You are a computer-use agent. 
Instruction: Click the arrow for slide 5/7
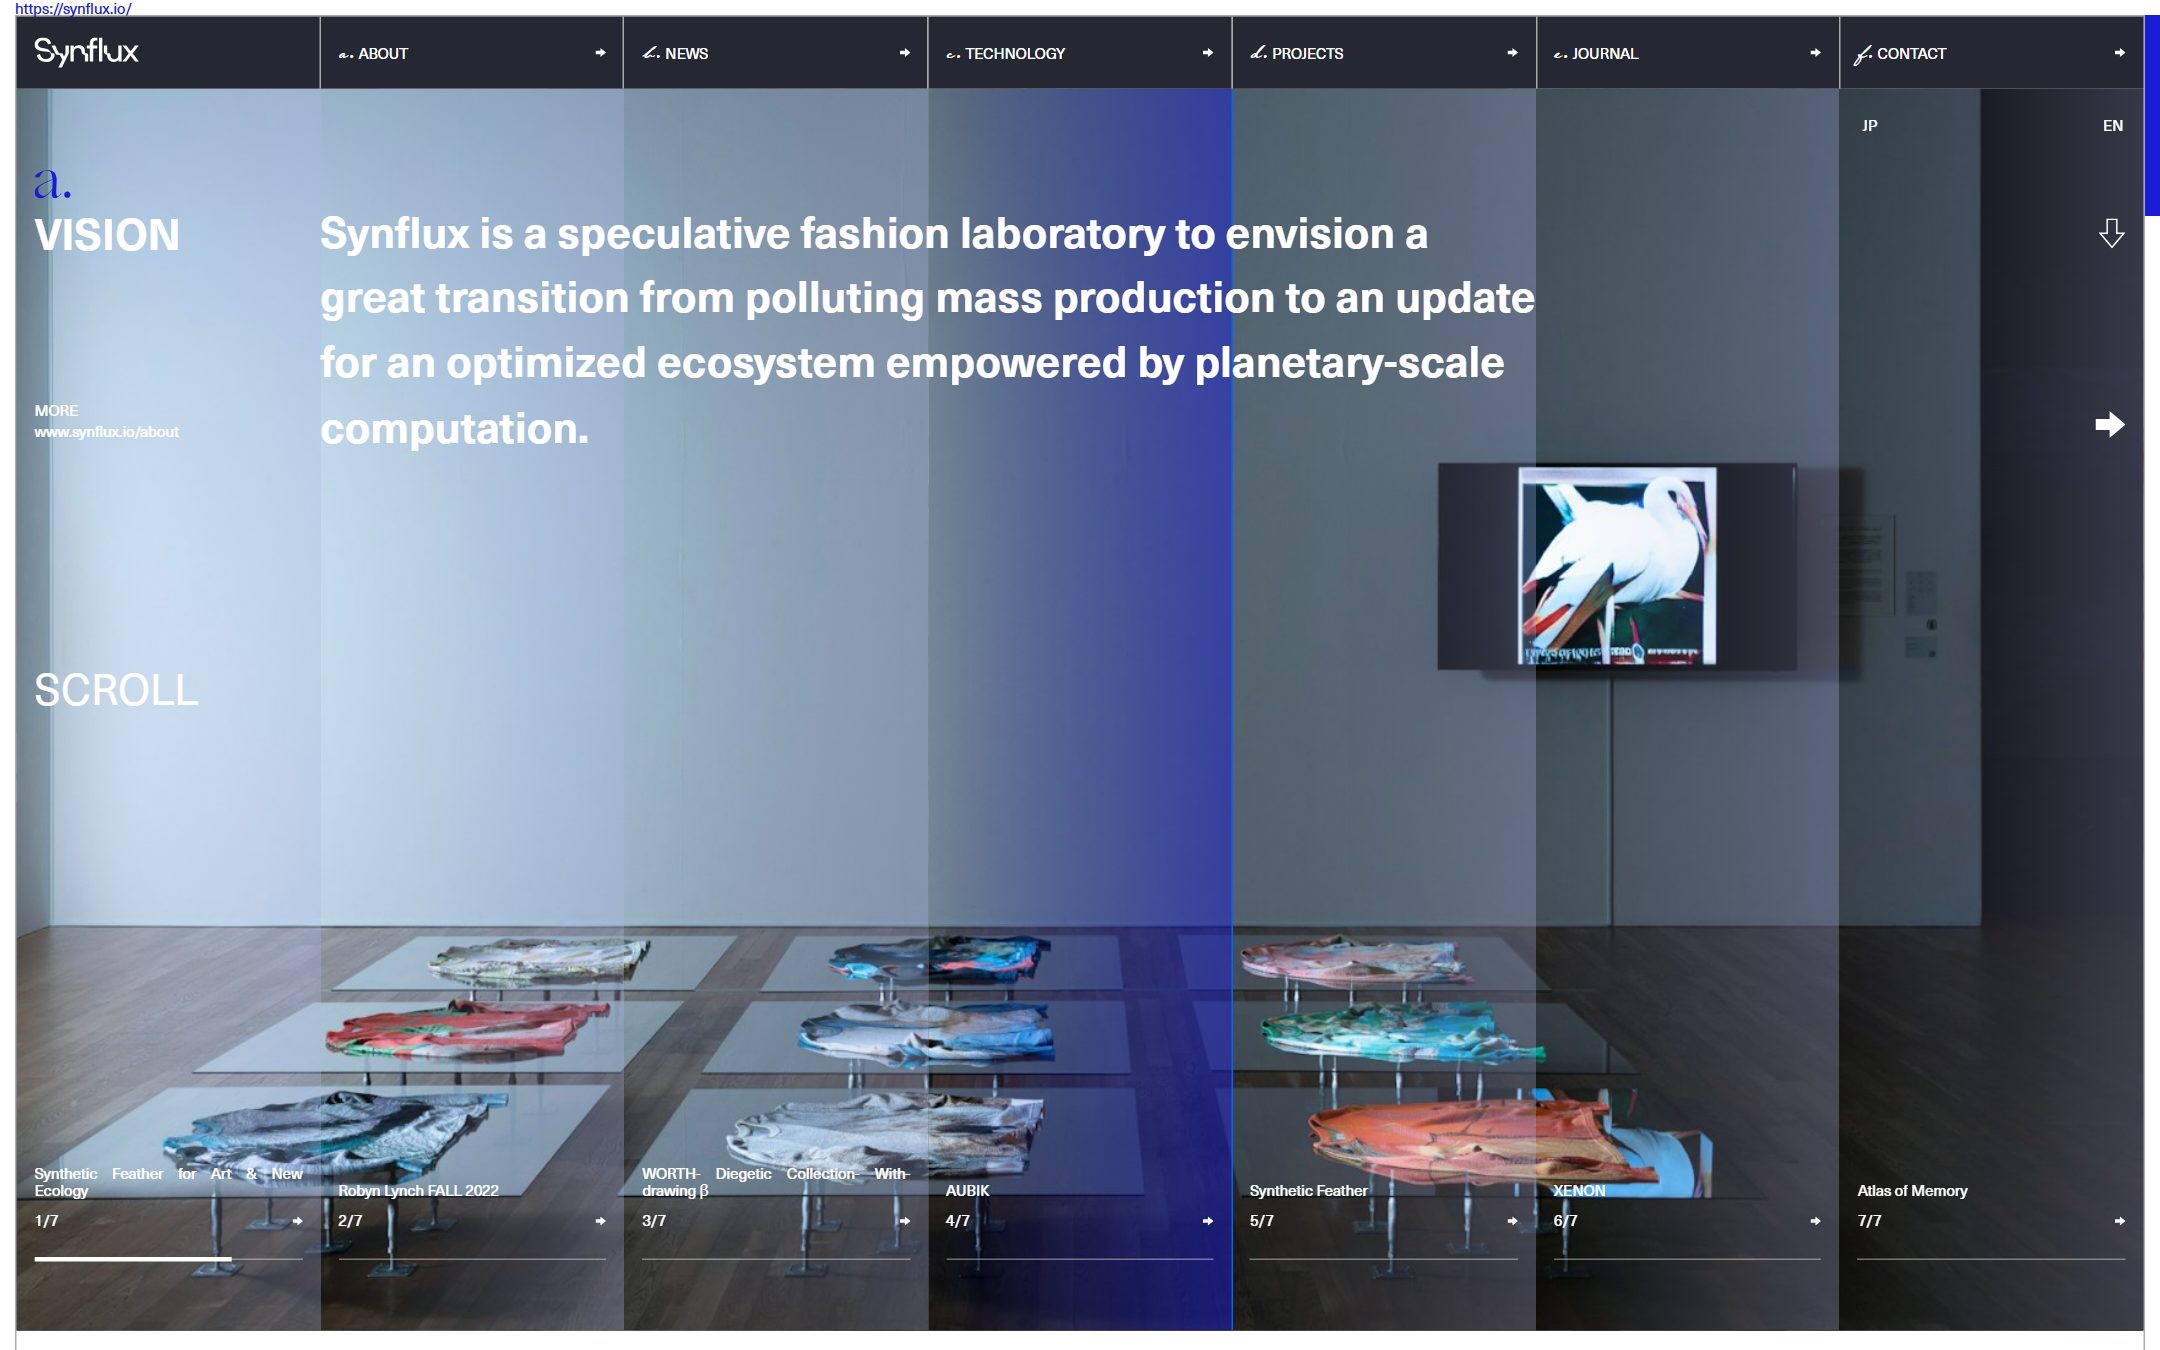point(1512,1221)
